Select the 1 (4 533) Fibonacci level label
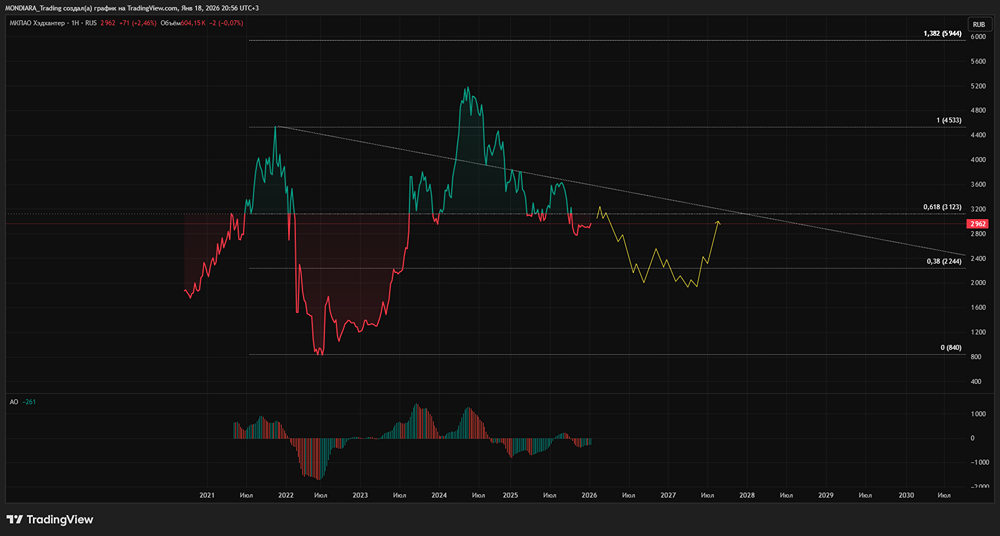The image size is (1000, 536). click(x=948, y=120)
